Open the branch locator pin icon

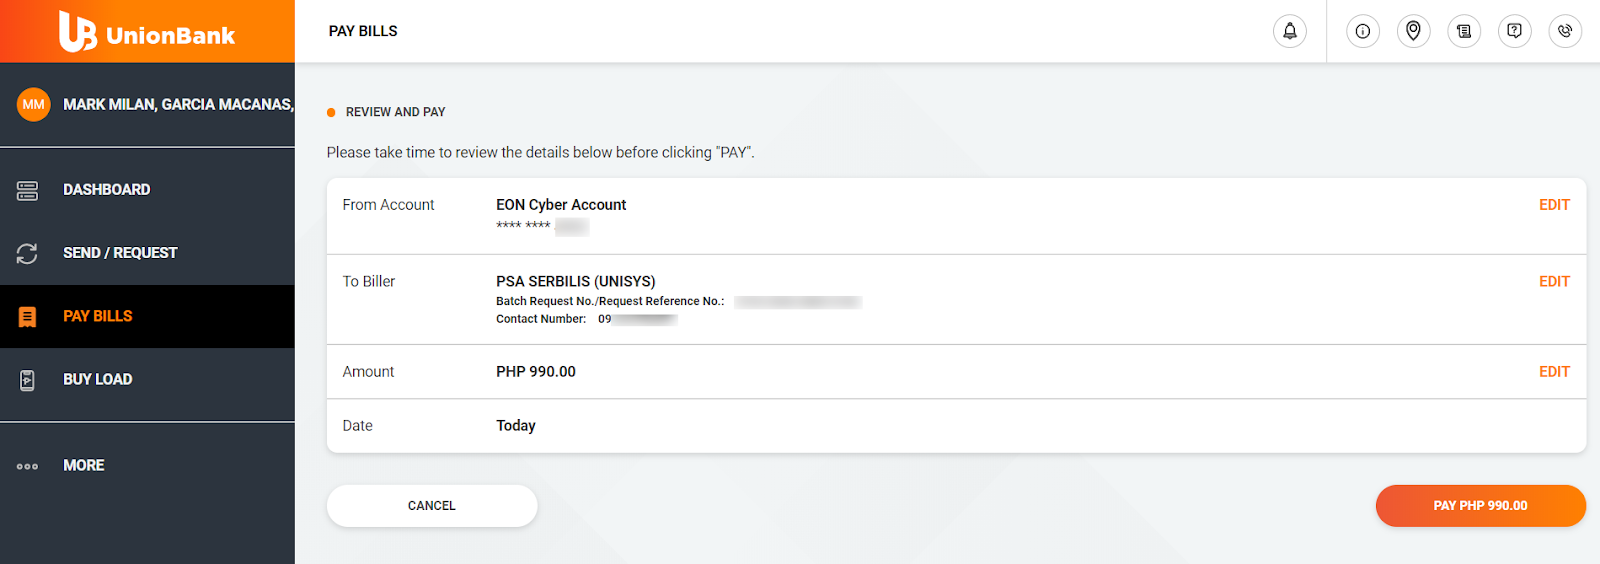click(1413, 31)
